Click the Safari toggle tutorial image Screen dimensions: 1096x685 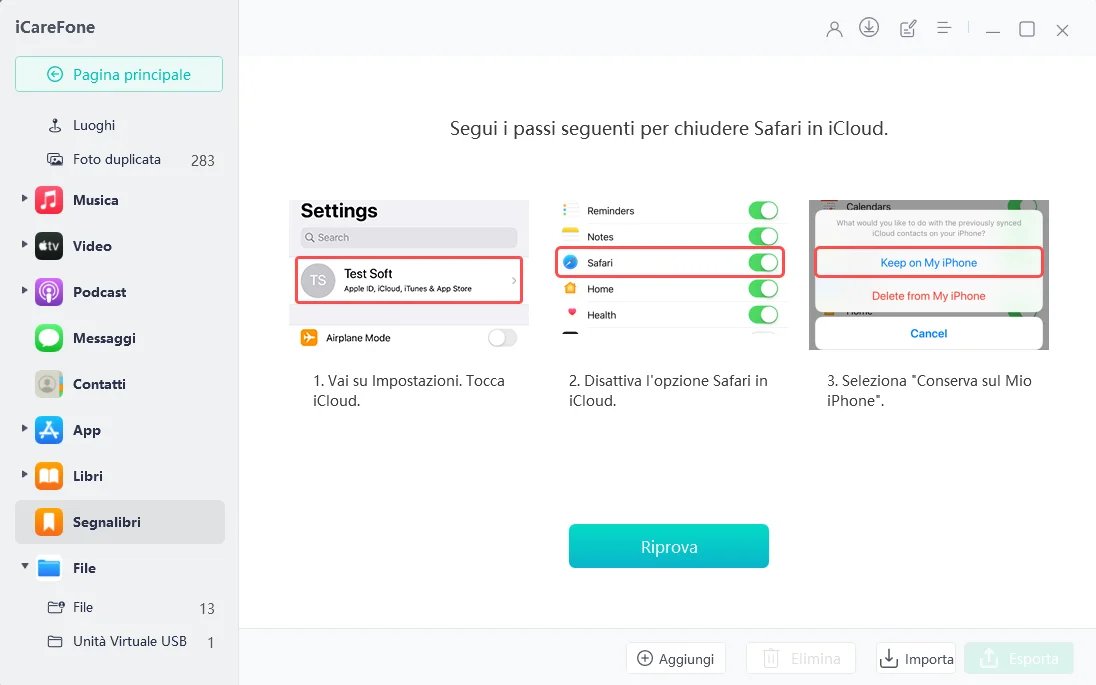pos(671,268)
